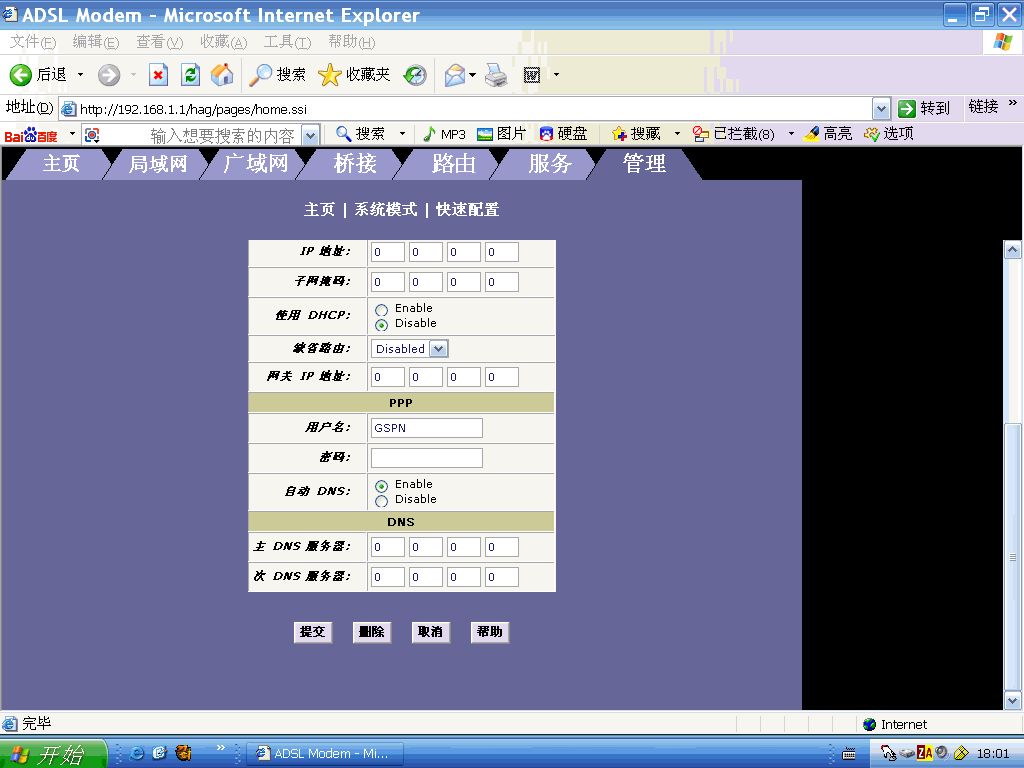Click the red Stop loading icon

pos(158,75)
